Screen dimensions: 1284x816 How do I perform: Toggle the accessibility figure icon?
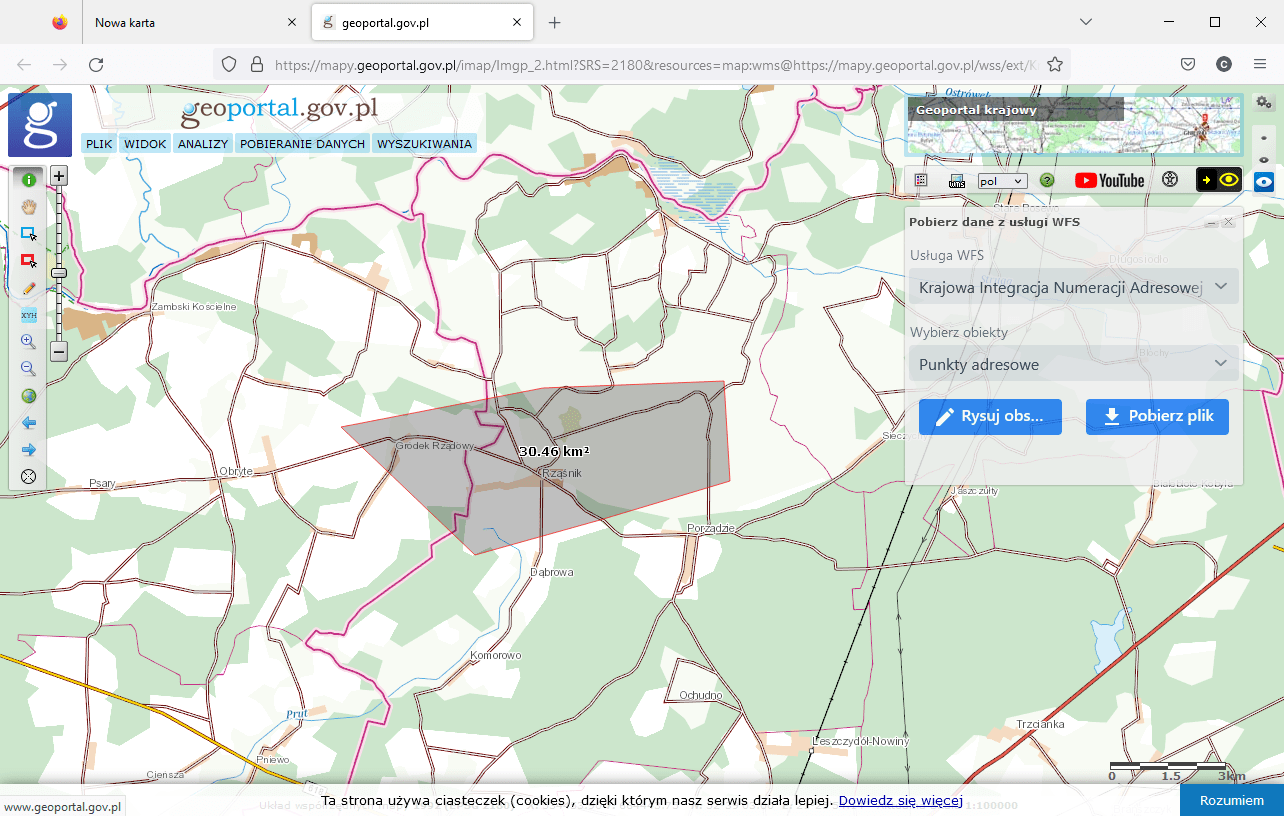(1170, 181)
